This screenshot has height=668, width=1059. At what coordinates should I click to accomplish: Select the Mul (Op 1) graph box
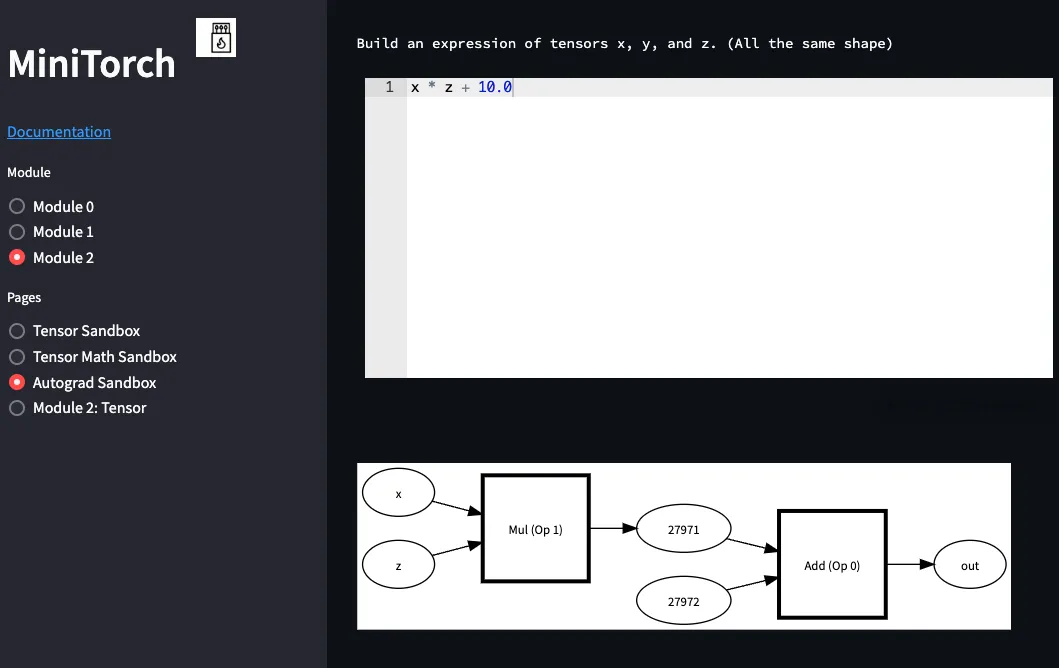pos(536,528)
